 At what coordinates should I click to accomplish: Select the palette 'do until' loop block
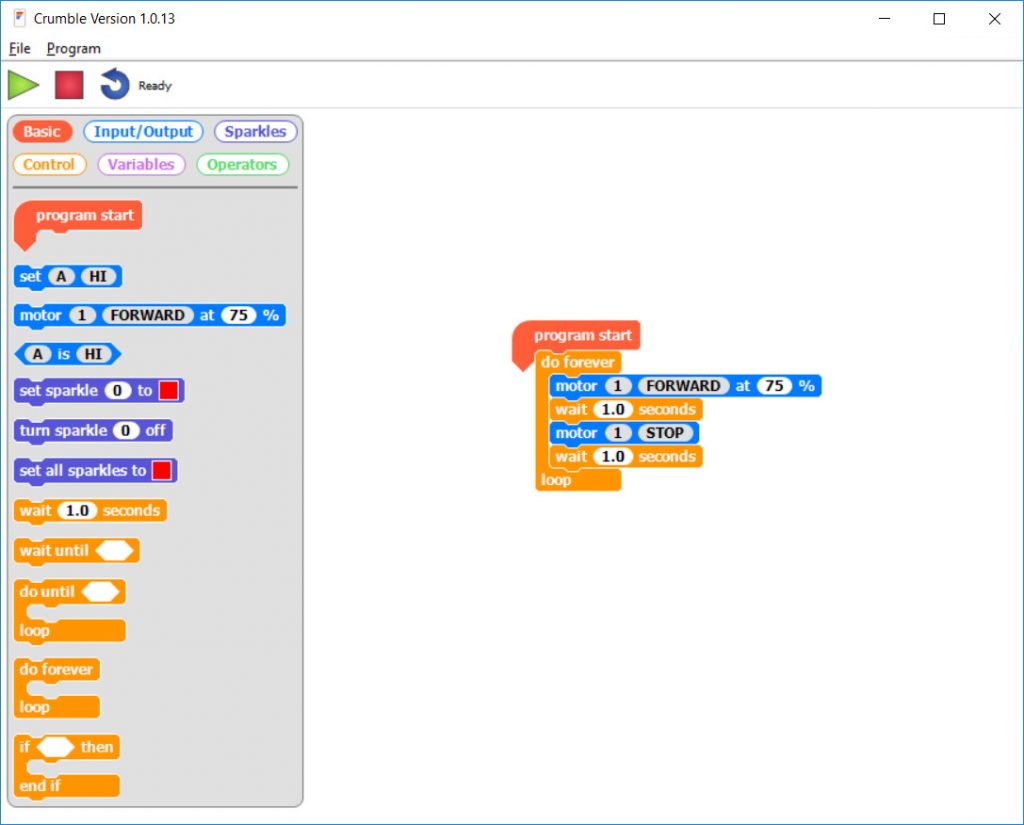[46, 592]
